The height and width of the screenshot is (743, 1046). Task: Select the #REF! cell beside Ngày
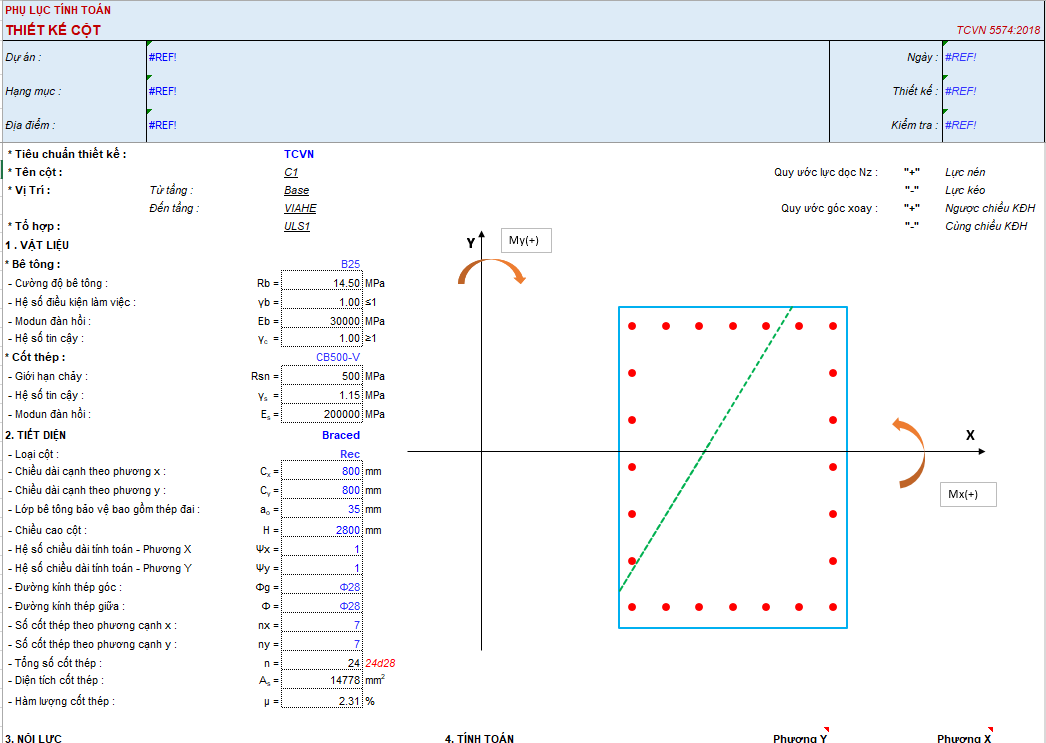coord(993,57)
